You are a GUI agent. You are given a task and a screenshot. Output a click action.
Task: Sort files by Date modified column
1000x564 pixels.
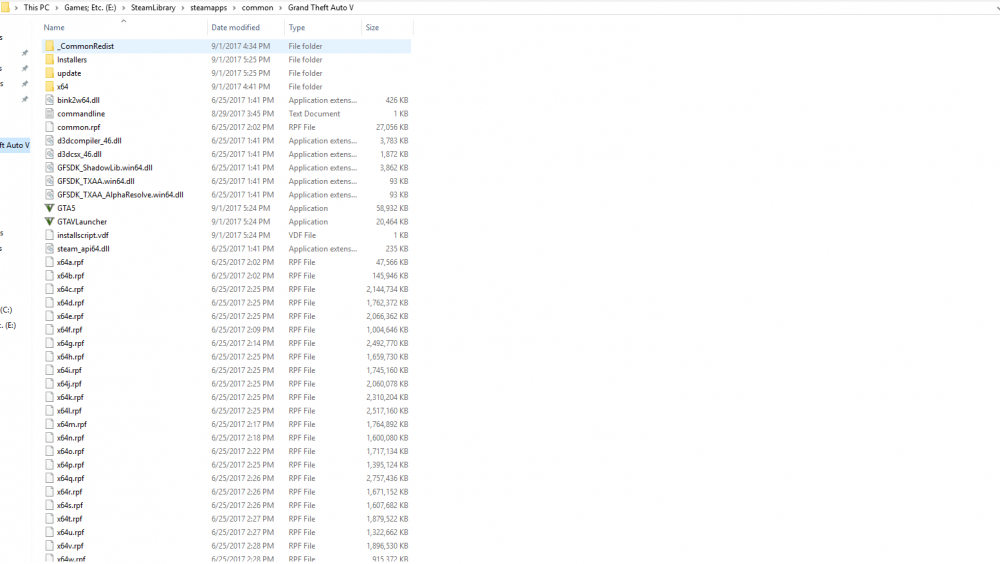pyautogui.click(x=235, y=27)
